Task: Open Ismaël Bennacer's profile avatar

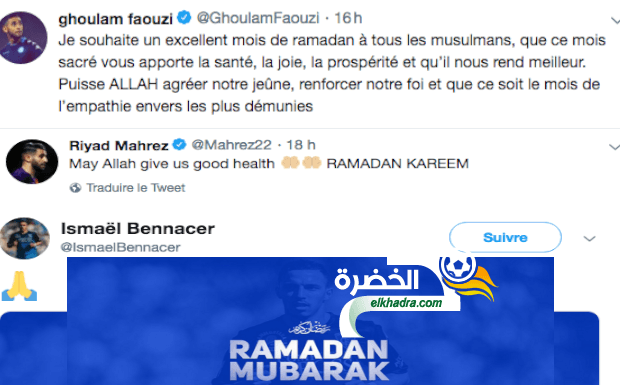Action: coord(25,238)
